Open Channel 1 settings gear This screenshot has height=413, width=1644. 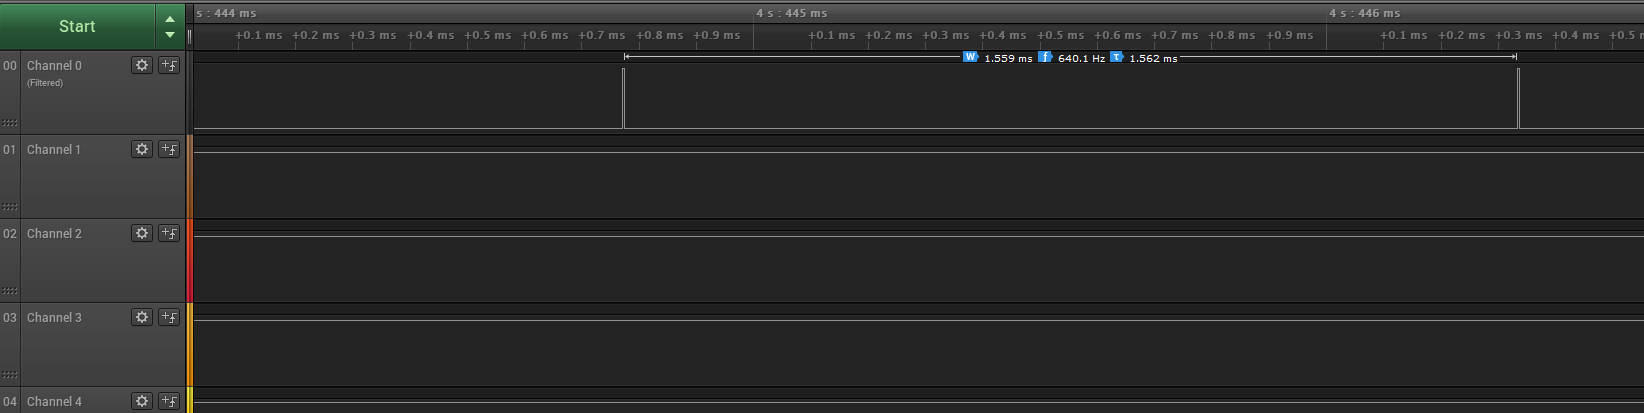click(142, 149)
